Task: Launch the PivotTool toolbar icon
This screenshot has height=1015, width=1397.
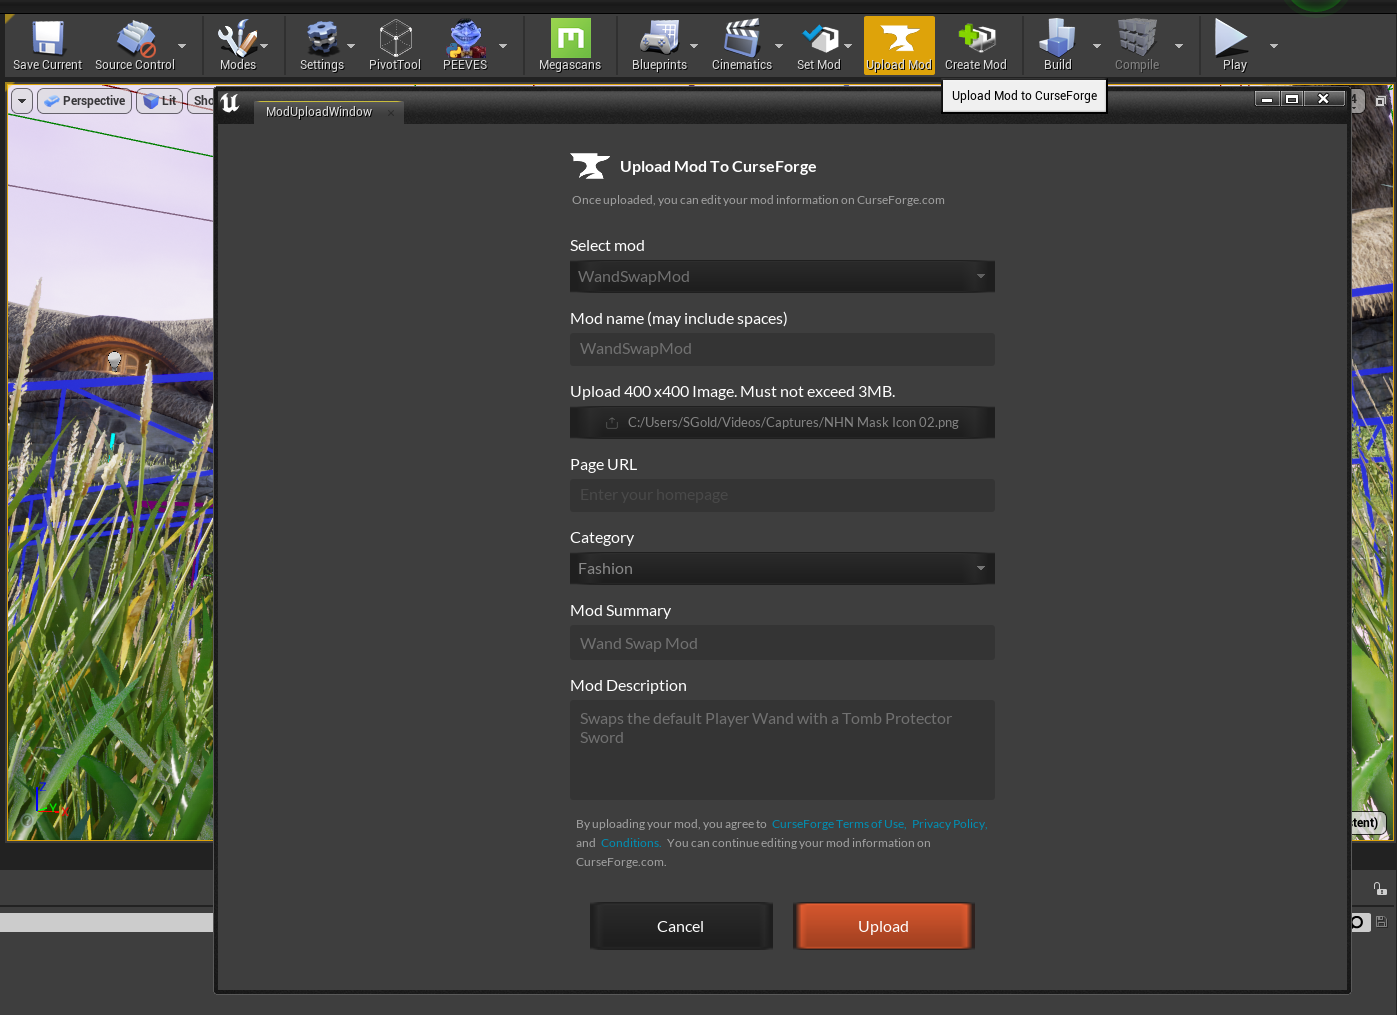Action: [395, 46]
